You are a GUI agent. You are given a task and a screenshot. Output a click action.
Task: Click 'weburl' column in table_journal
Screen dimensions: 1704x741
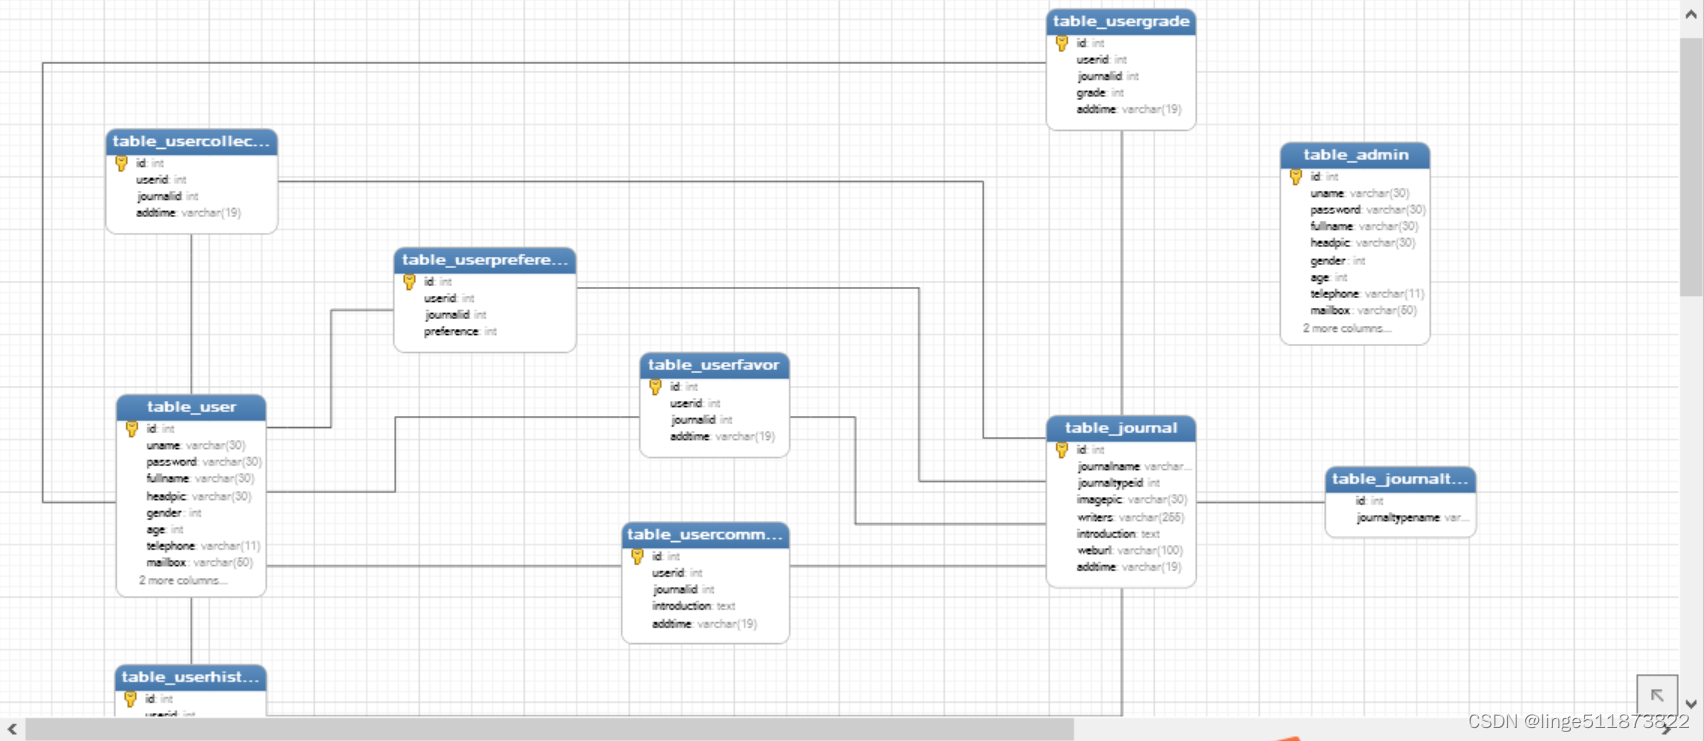[1129, 551]
